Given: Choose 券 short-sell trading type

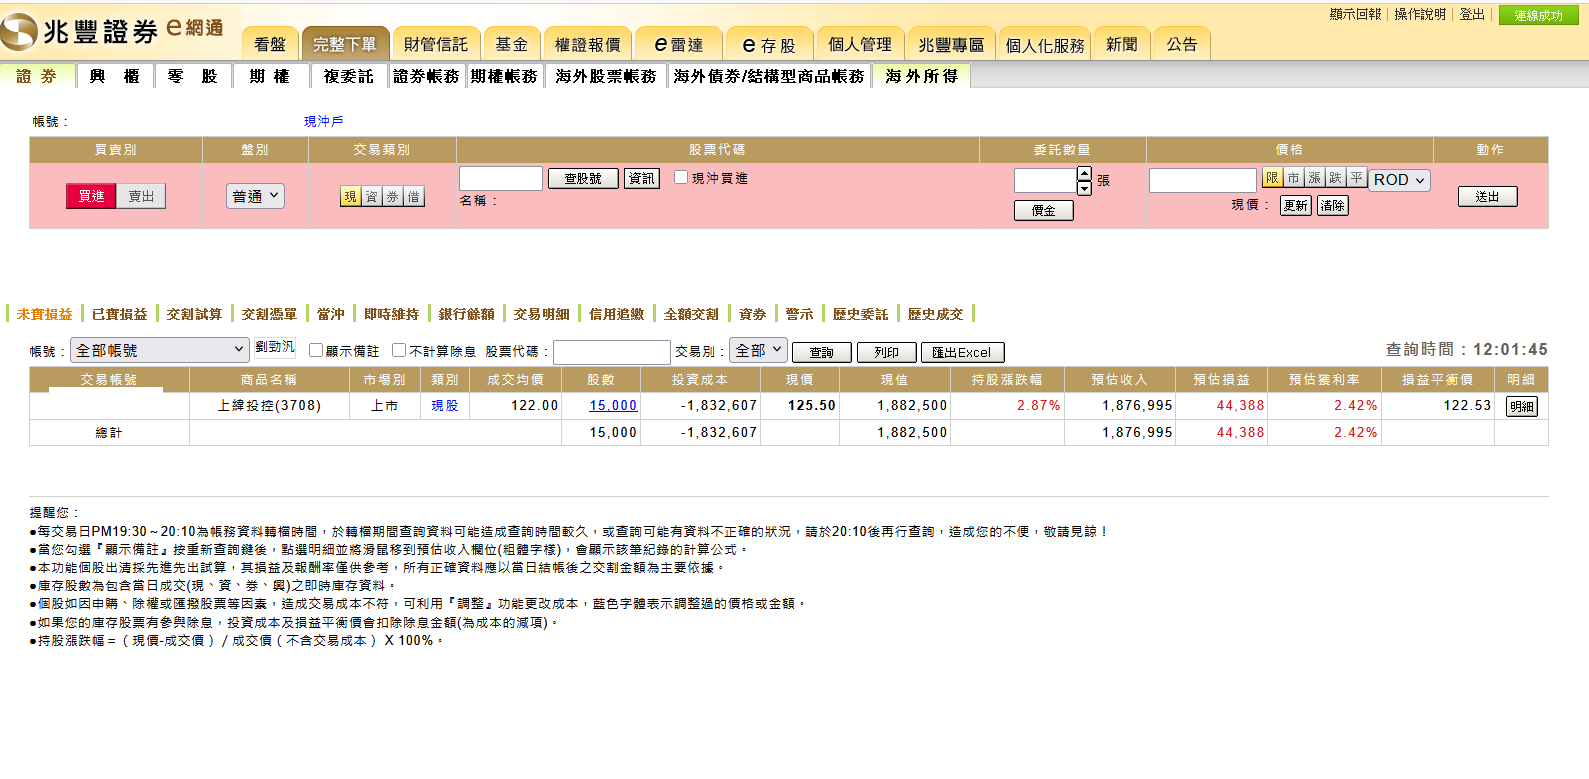Looking at the screenshot, I should 392,197.
